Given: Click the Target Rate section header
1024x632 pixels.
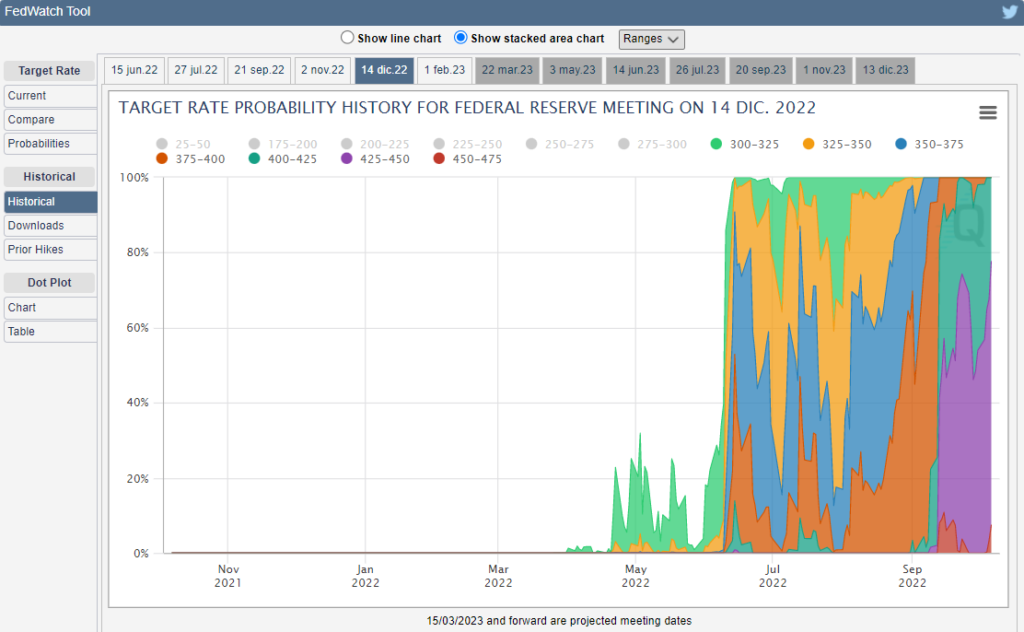Looking at the screenshot, I should click(x=49, y=71).
